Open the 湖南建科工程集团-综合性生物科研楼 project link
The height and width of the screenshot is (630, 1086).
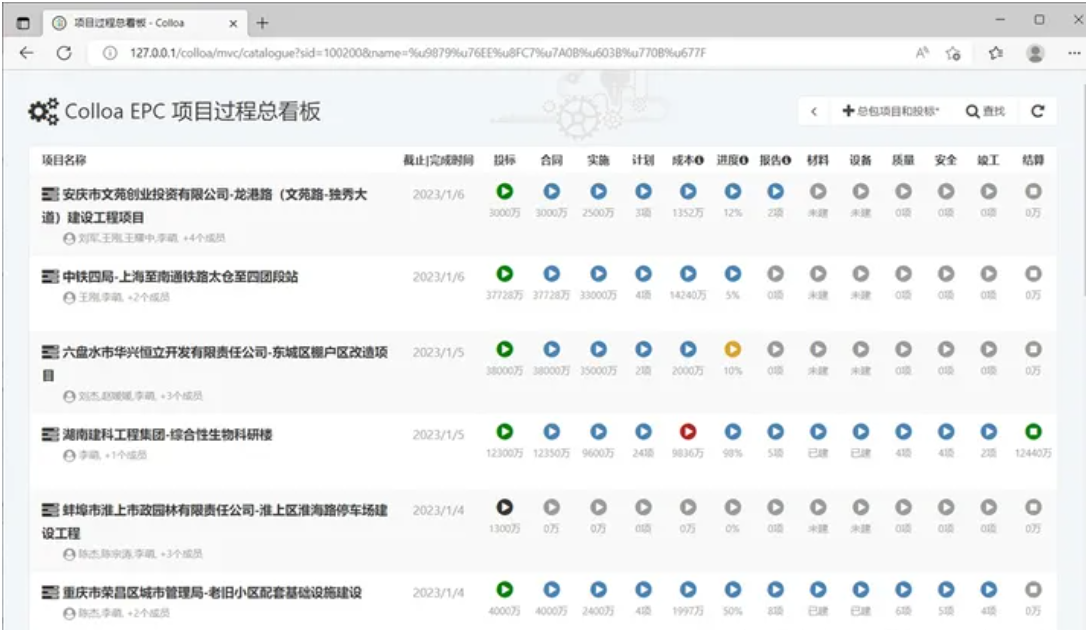click(167, 434)
